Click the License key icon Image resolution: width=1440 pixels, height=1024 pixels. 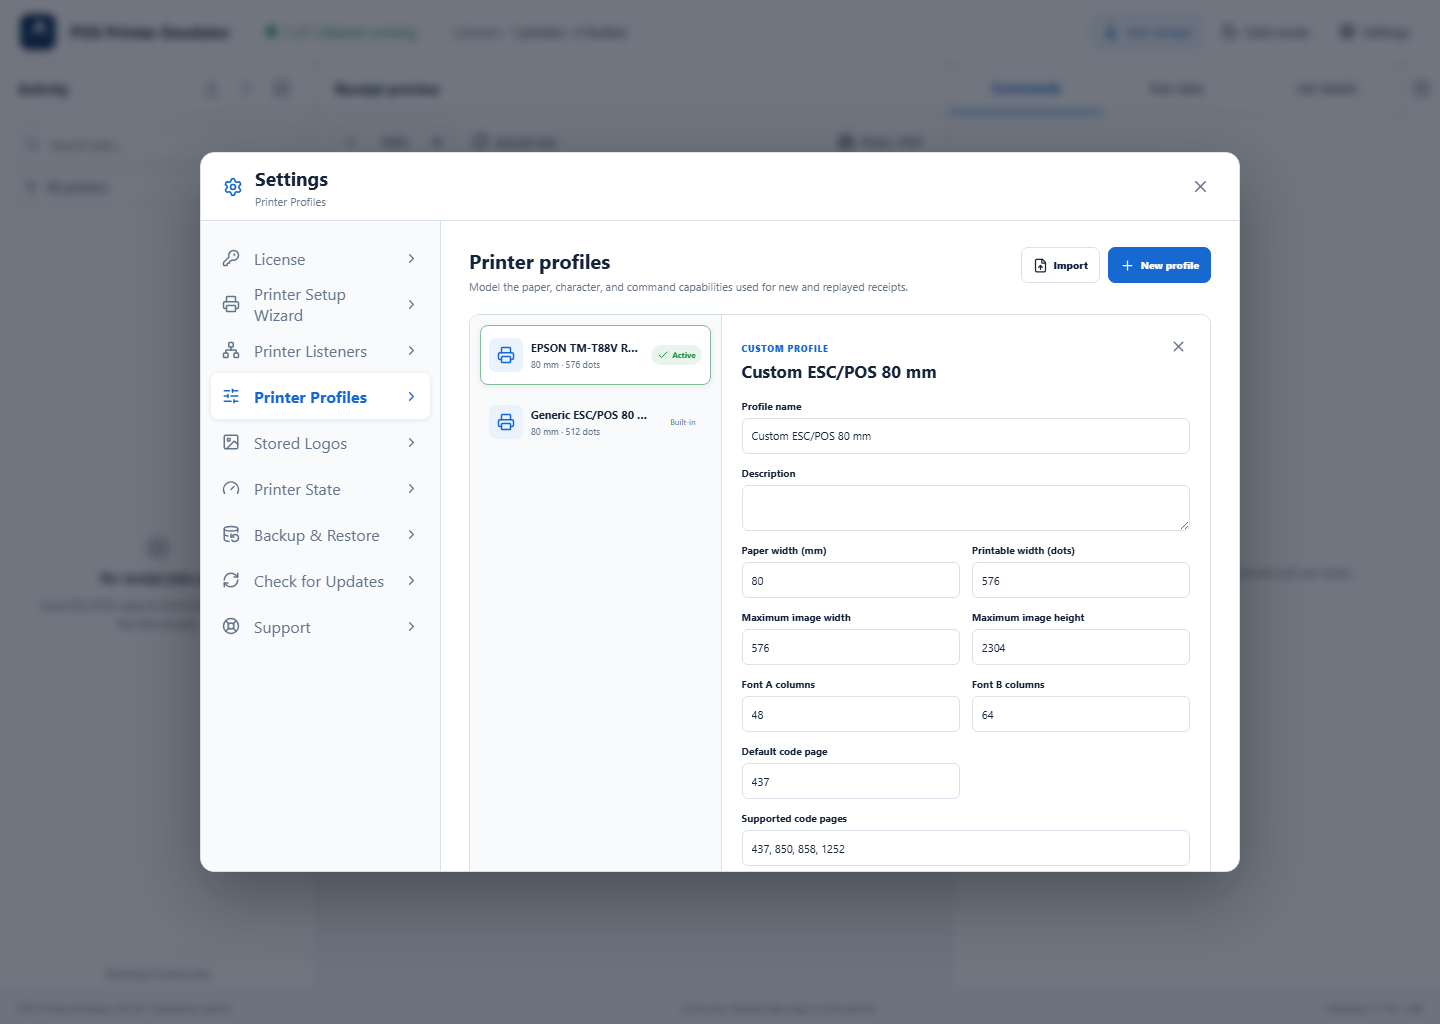coord(231,258)
